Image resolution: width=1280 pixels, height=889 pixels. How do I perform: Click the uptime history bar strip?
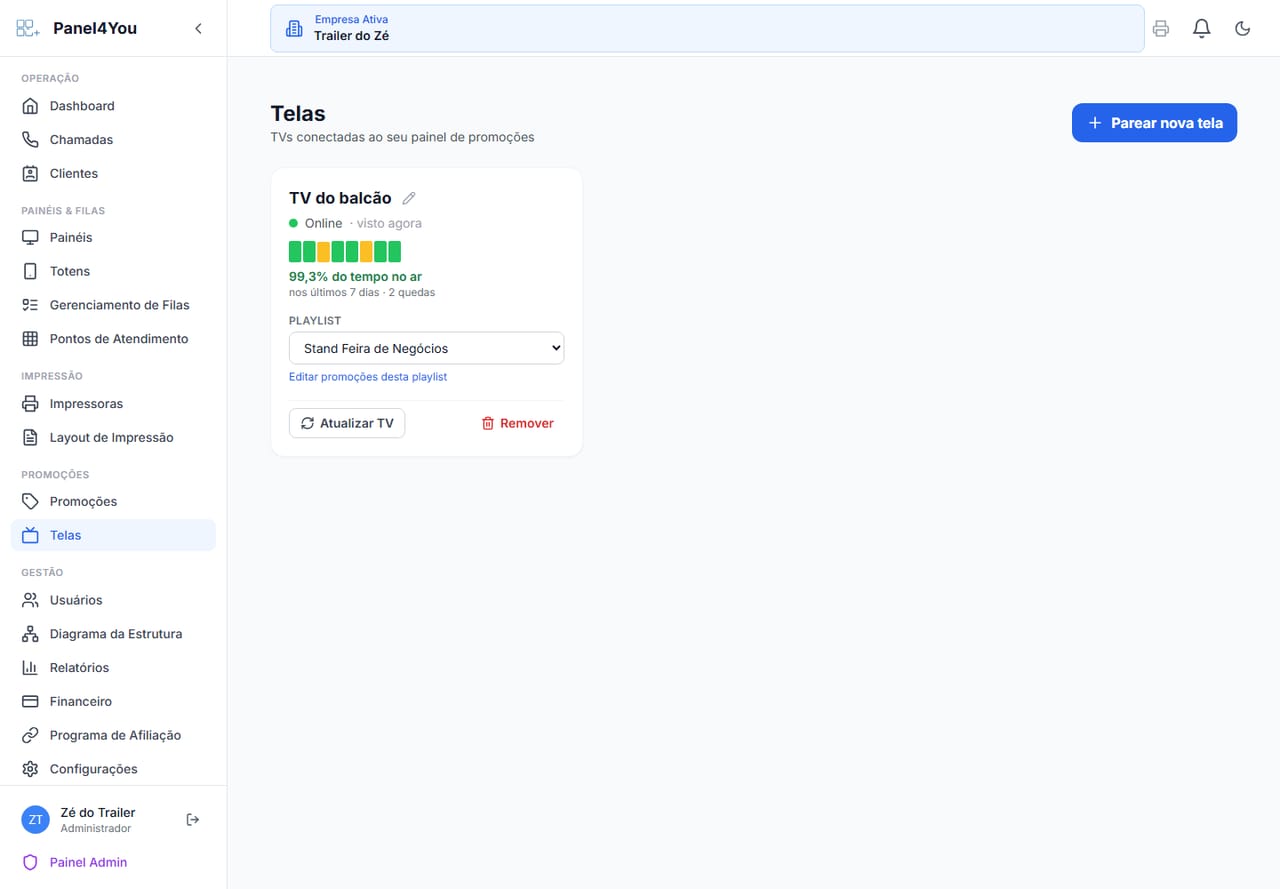click(x=345, y=251)
